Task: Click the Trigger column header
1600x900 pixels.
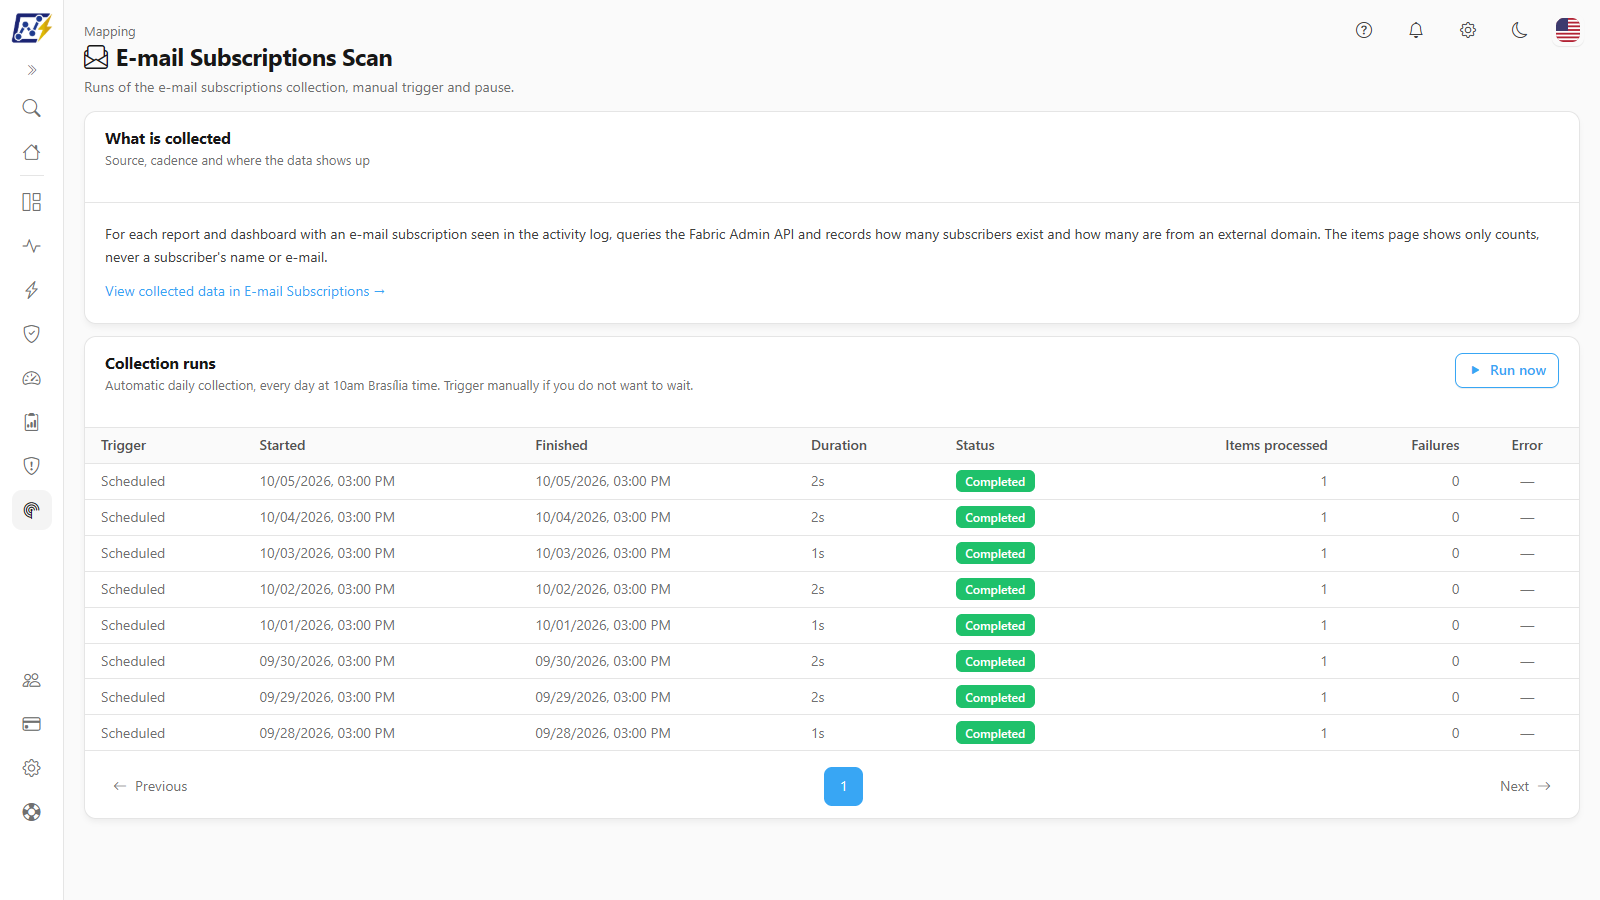Action: click(123, 445)
